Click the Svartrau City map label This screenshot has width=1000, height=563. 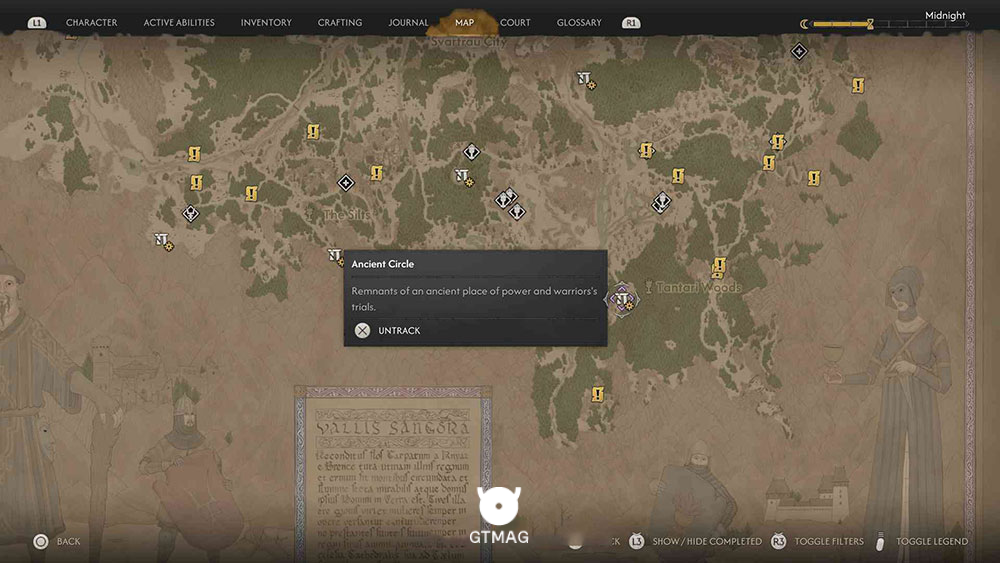click(x=469, y=41)
